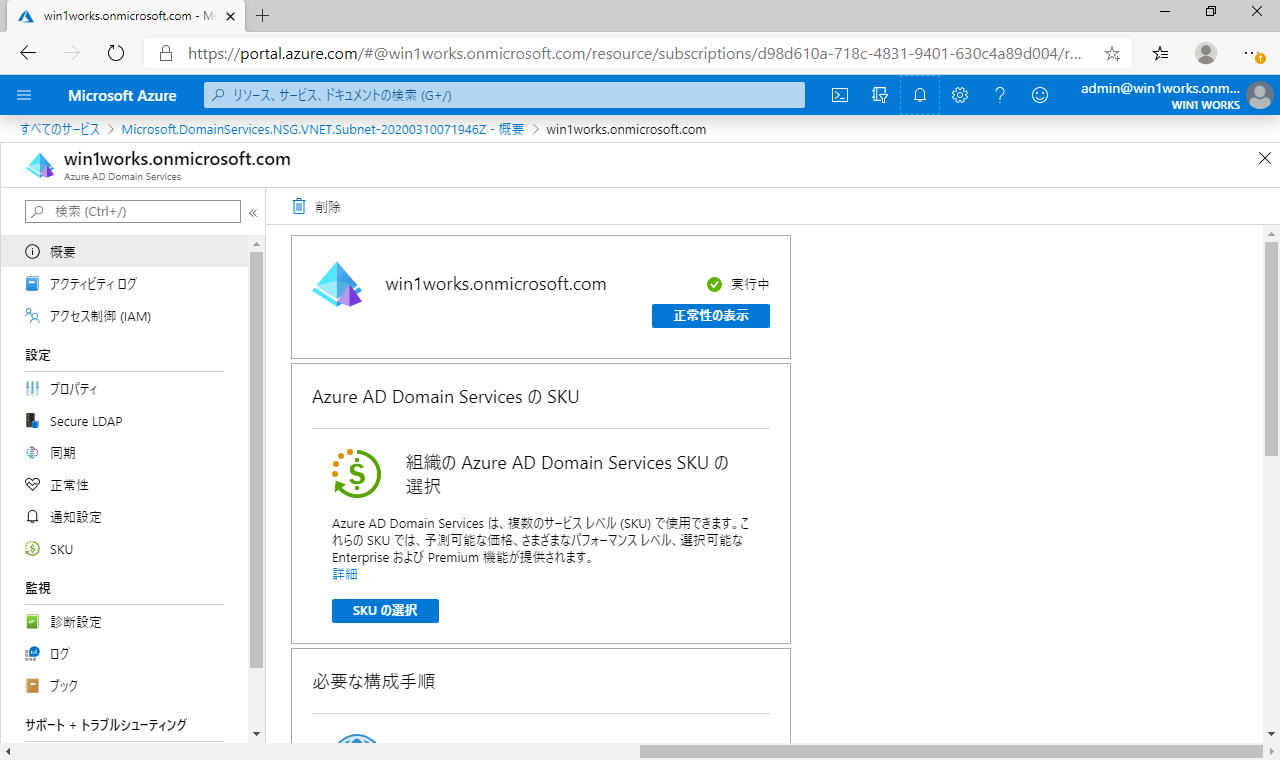Open the notifications bell
Screen dimensions: 1280x760
(x=920, y=95)
